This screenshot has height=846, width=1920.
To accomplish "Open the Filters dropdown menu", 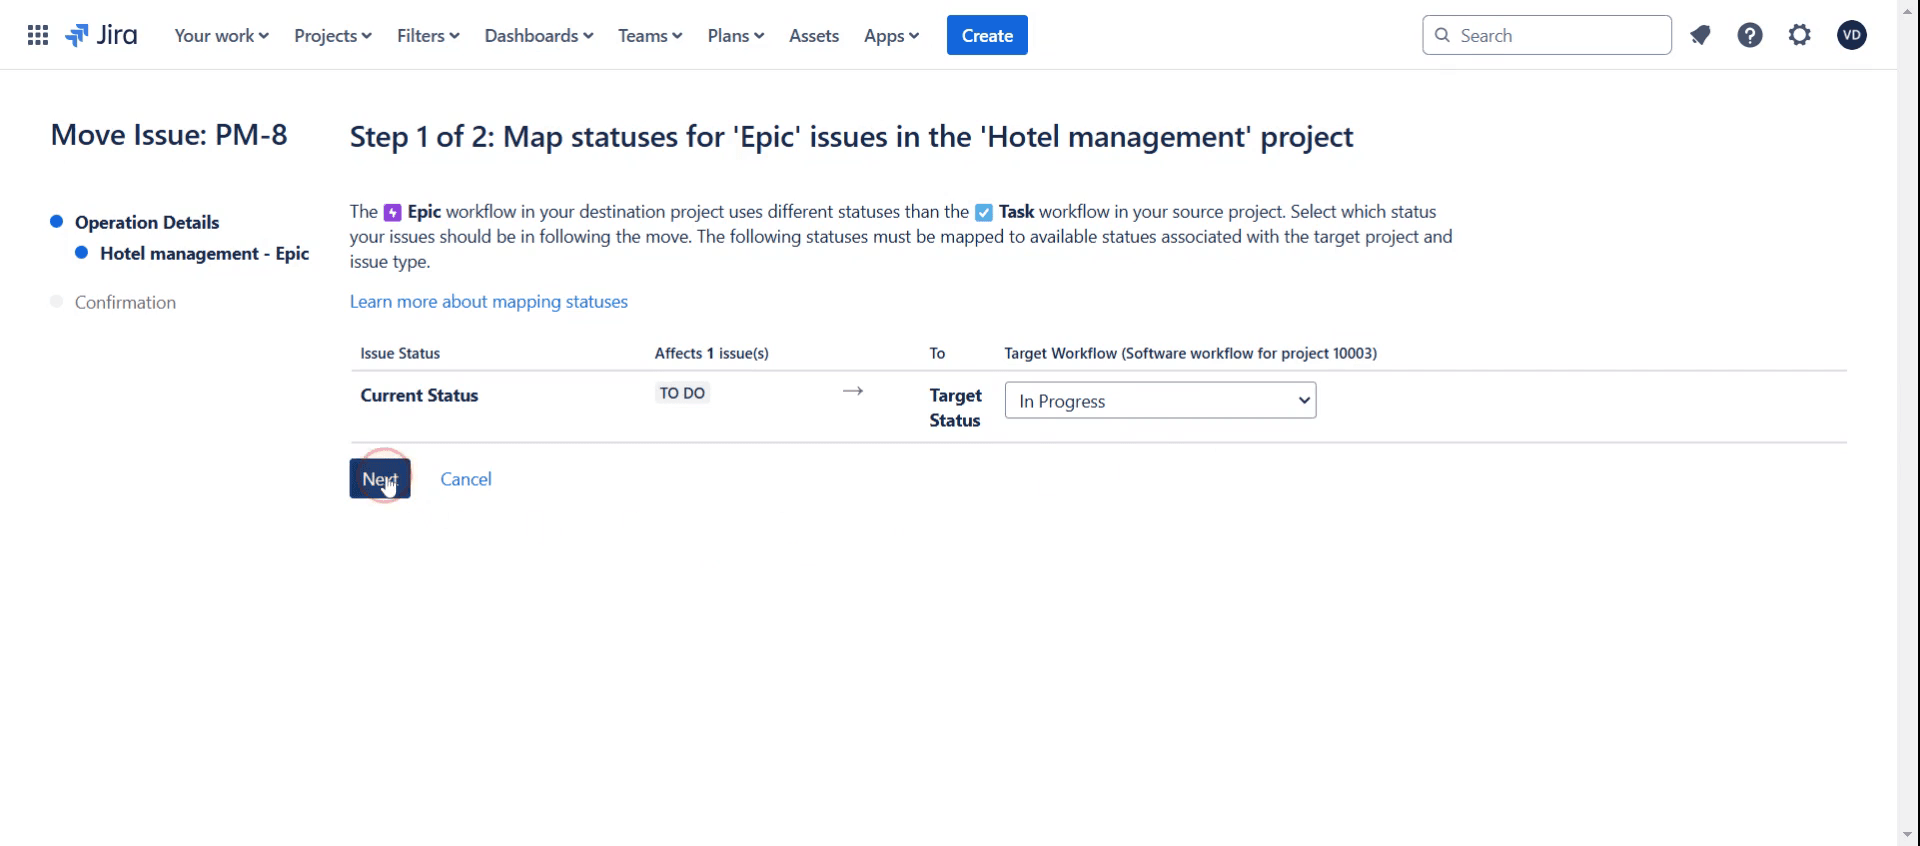I will 428,36.
